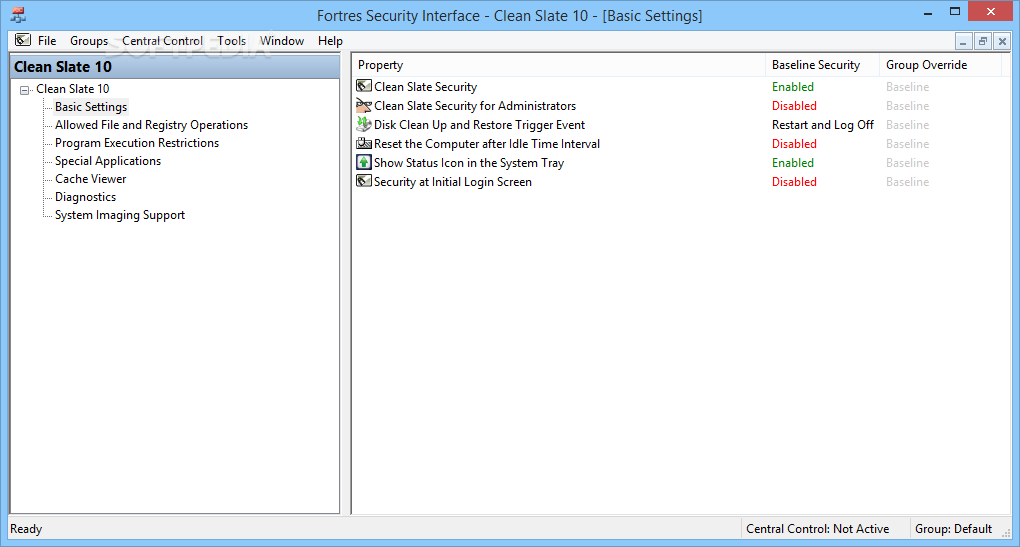Click the Show Status Icon green arrow icon
This screenshot has height=547, width=1020.
click(364, 162)
